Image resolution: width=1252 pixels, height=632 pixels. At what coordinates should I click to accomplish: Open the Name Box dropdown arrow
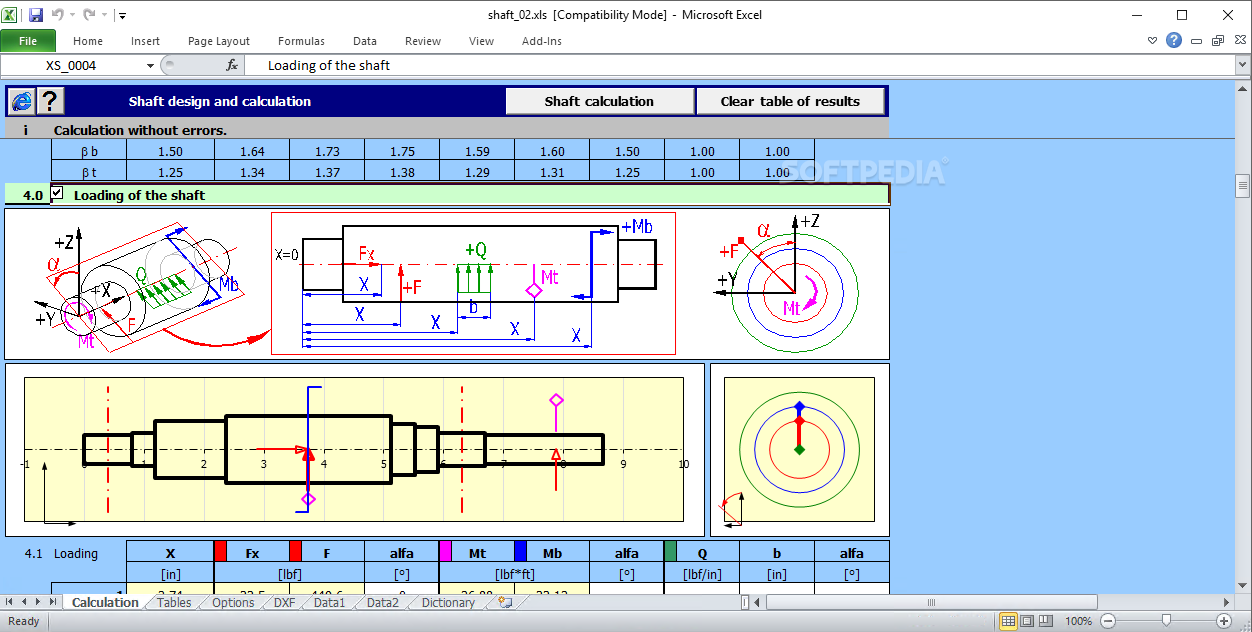pyautogui.click(x=150, y=65)
